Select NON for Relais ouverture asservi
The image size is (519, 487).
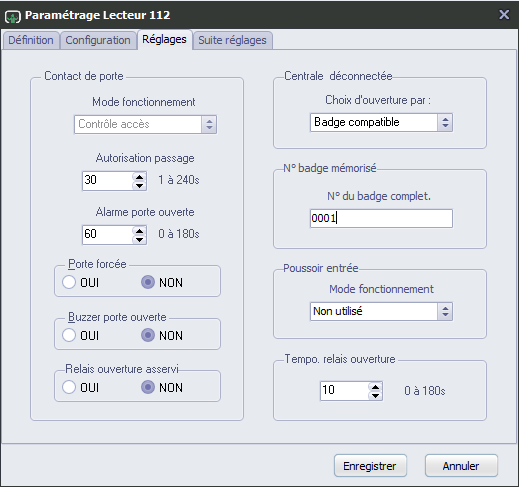click(x=148, y=387)
